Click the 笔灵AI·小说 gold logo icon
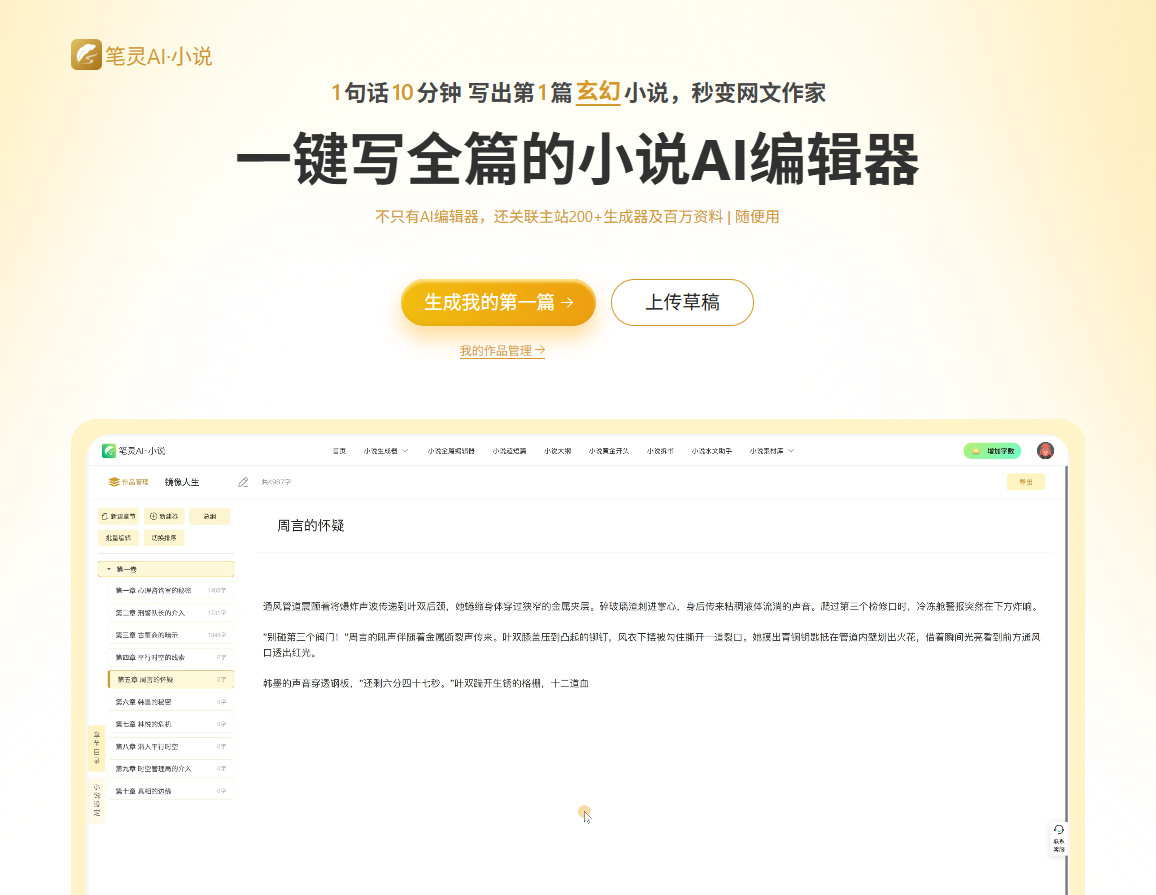This screenshot has height=895, width=1156. click(86, 55)
